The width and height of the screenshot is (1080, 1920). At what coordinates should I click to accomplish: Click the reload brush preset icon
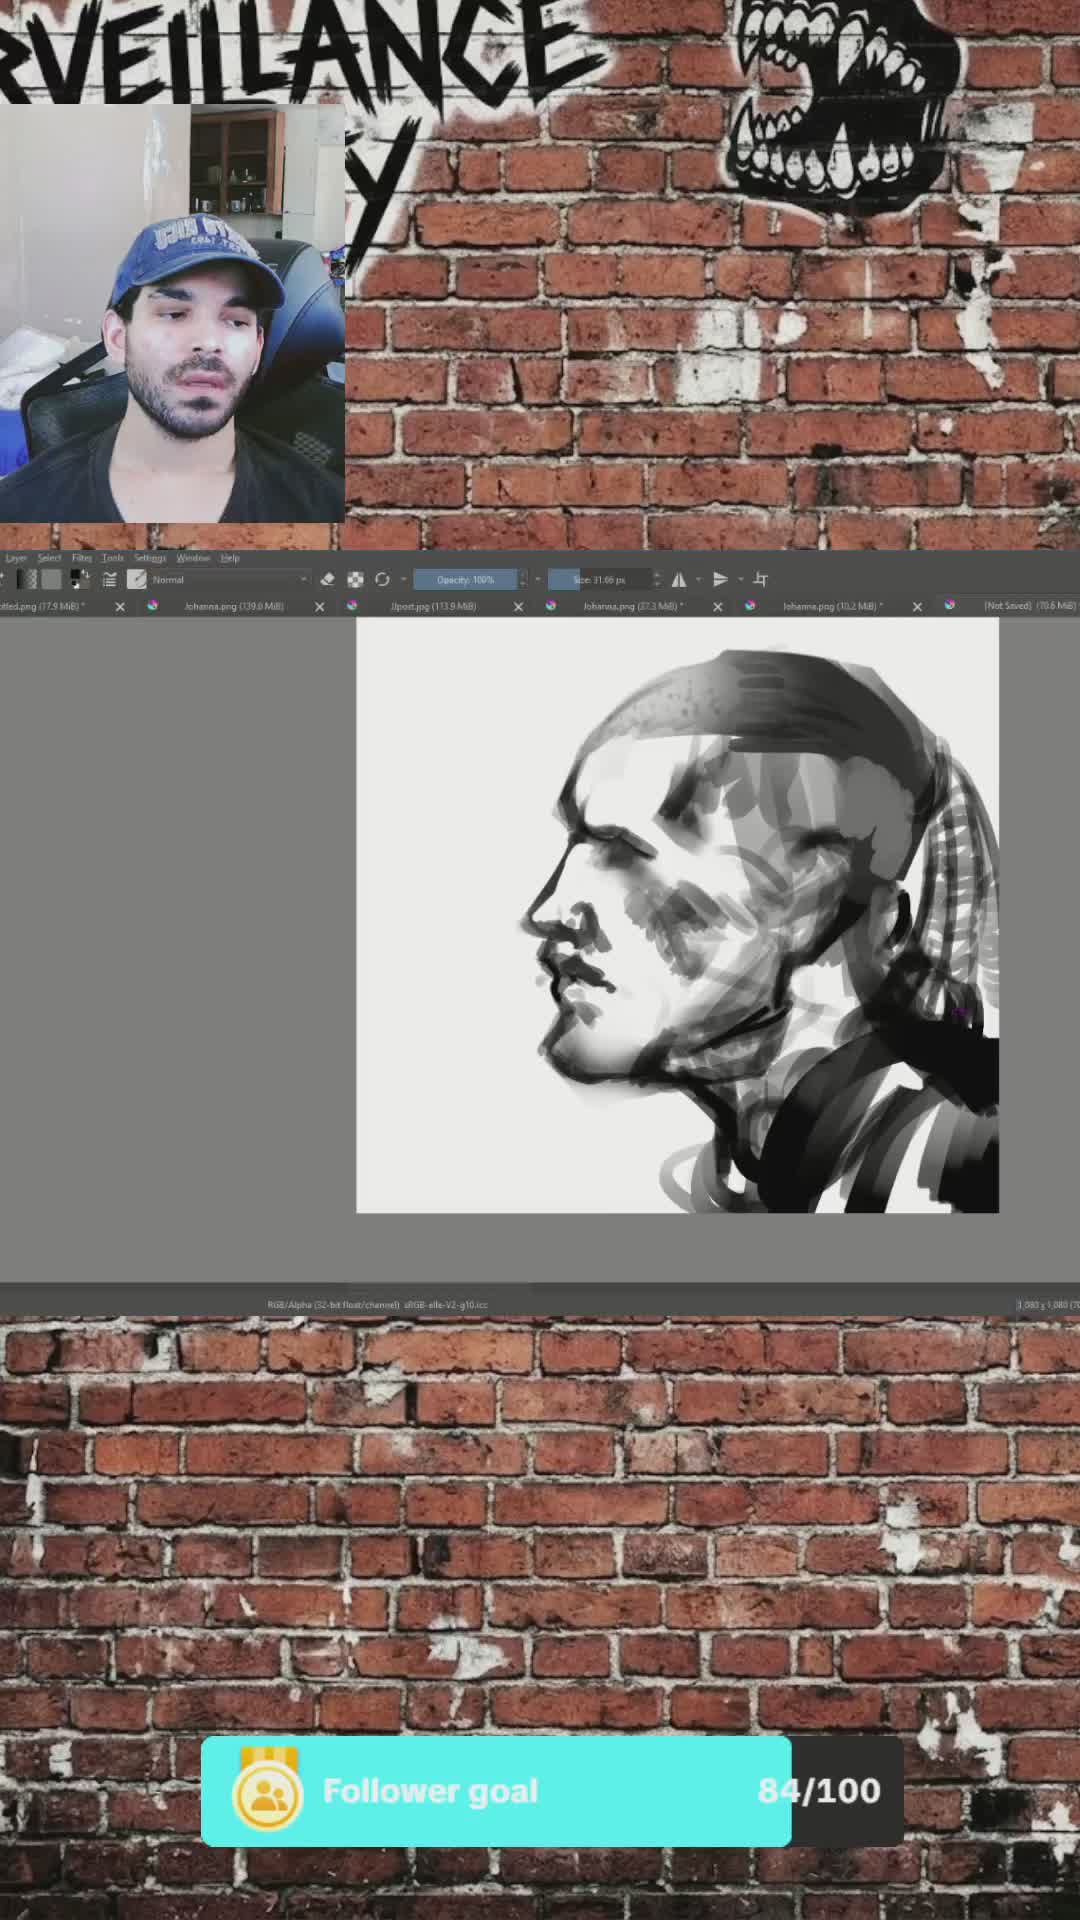382,579
